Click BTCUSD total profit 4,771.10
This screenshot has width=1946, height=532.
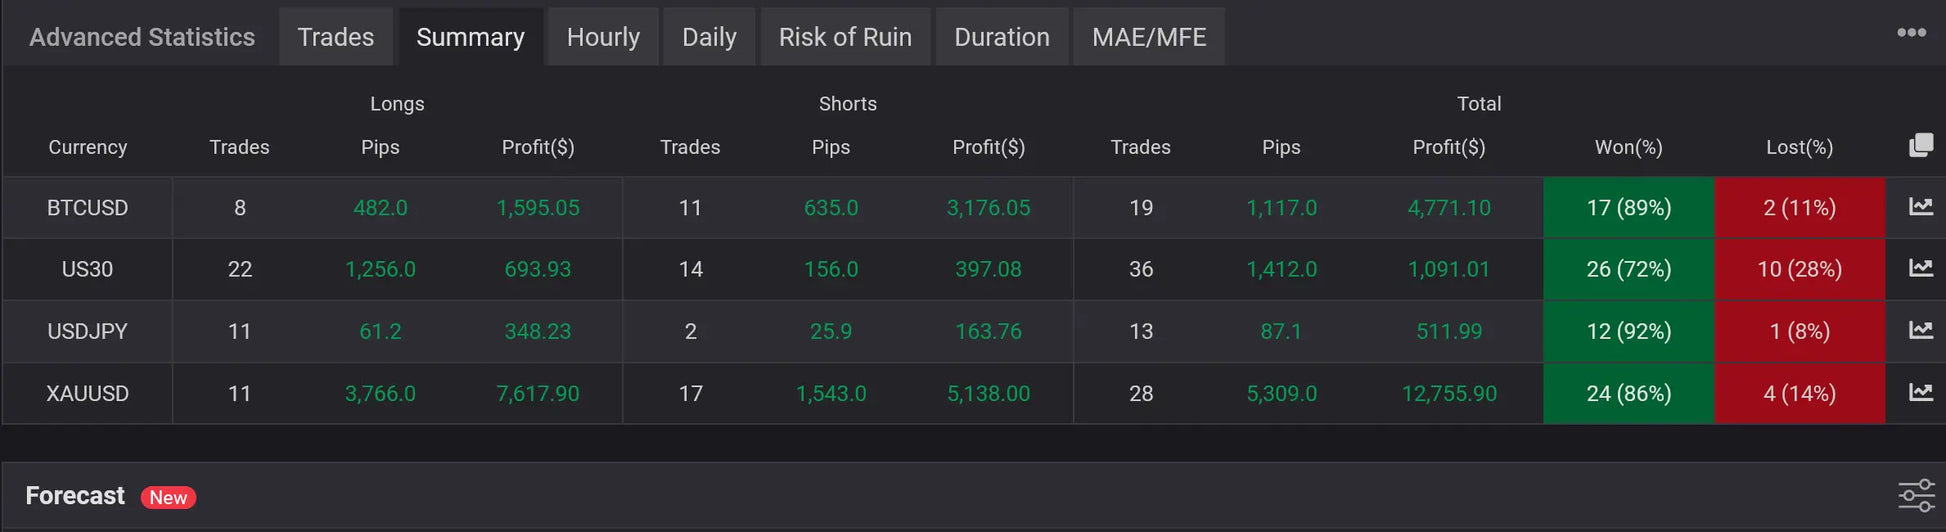click(1449, 208)
